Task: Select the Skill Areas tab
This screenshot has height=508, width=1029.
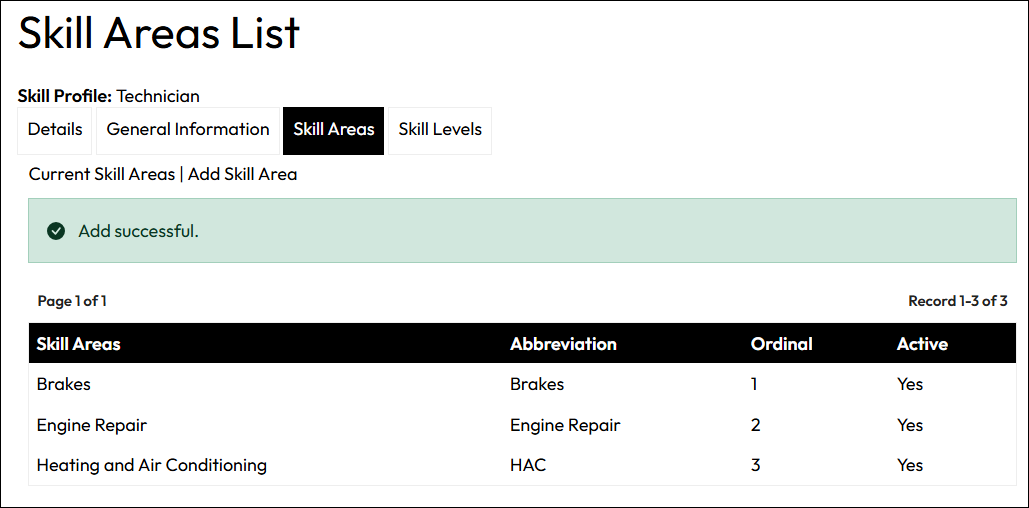Action: 334,130
